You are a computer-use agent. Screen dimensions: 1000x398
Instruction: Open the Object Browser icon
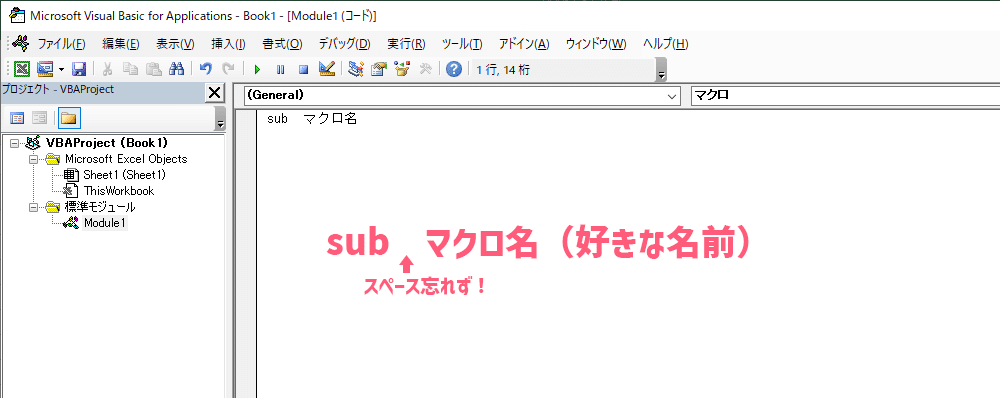pyautogui.click(x=402, y=69)
